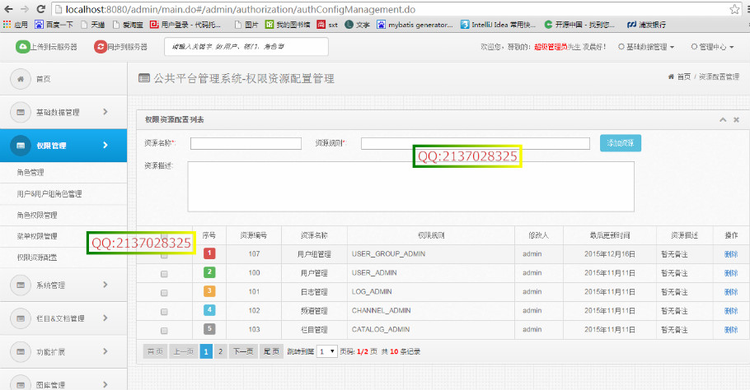This screenshot has height=390, width=750.
Task: Click the browser address bar URL
Action: pyautogui.click(x=240, y=10)
